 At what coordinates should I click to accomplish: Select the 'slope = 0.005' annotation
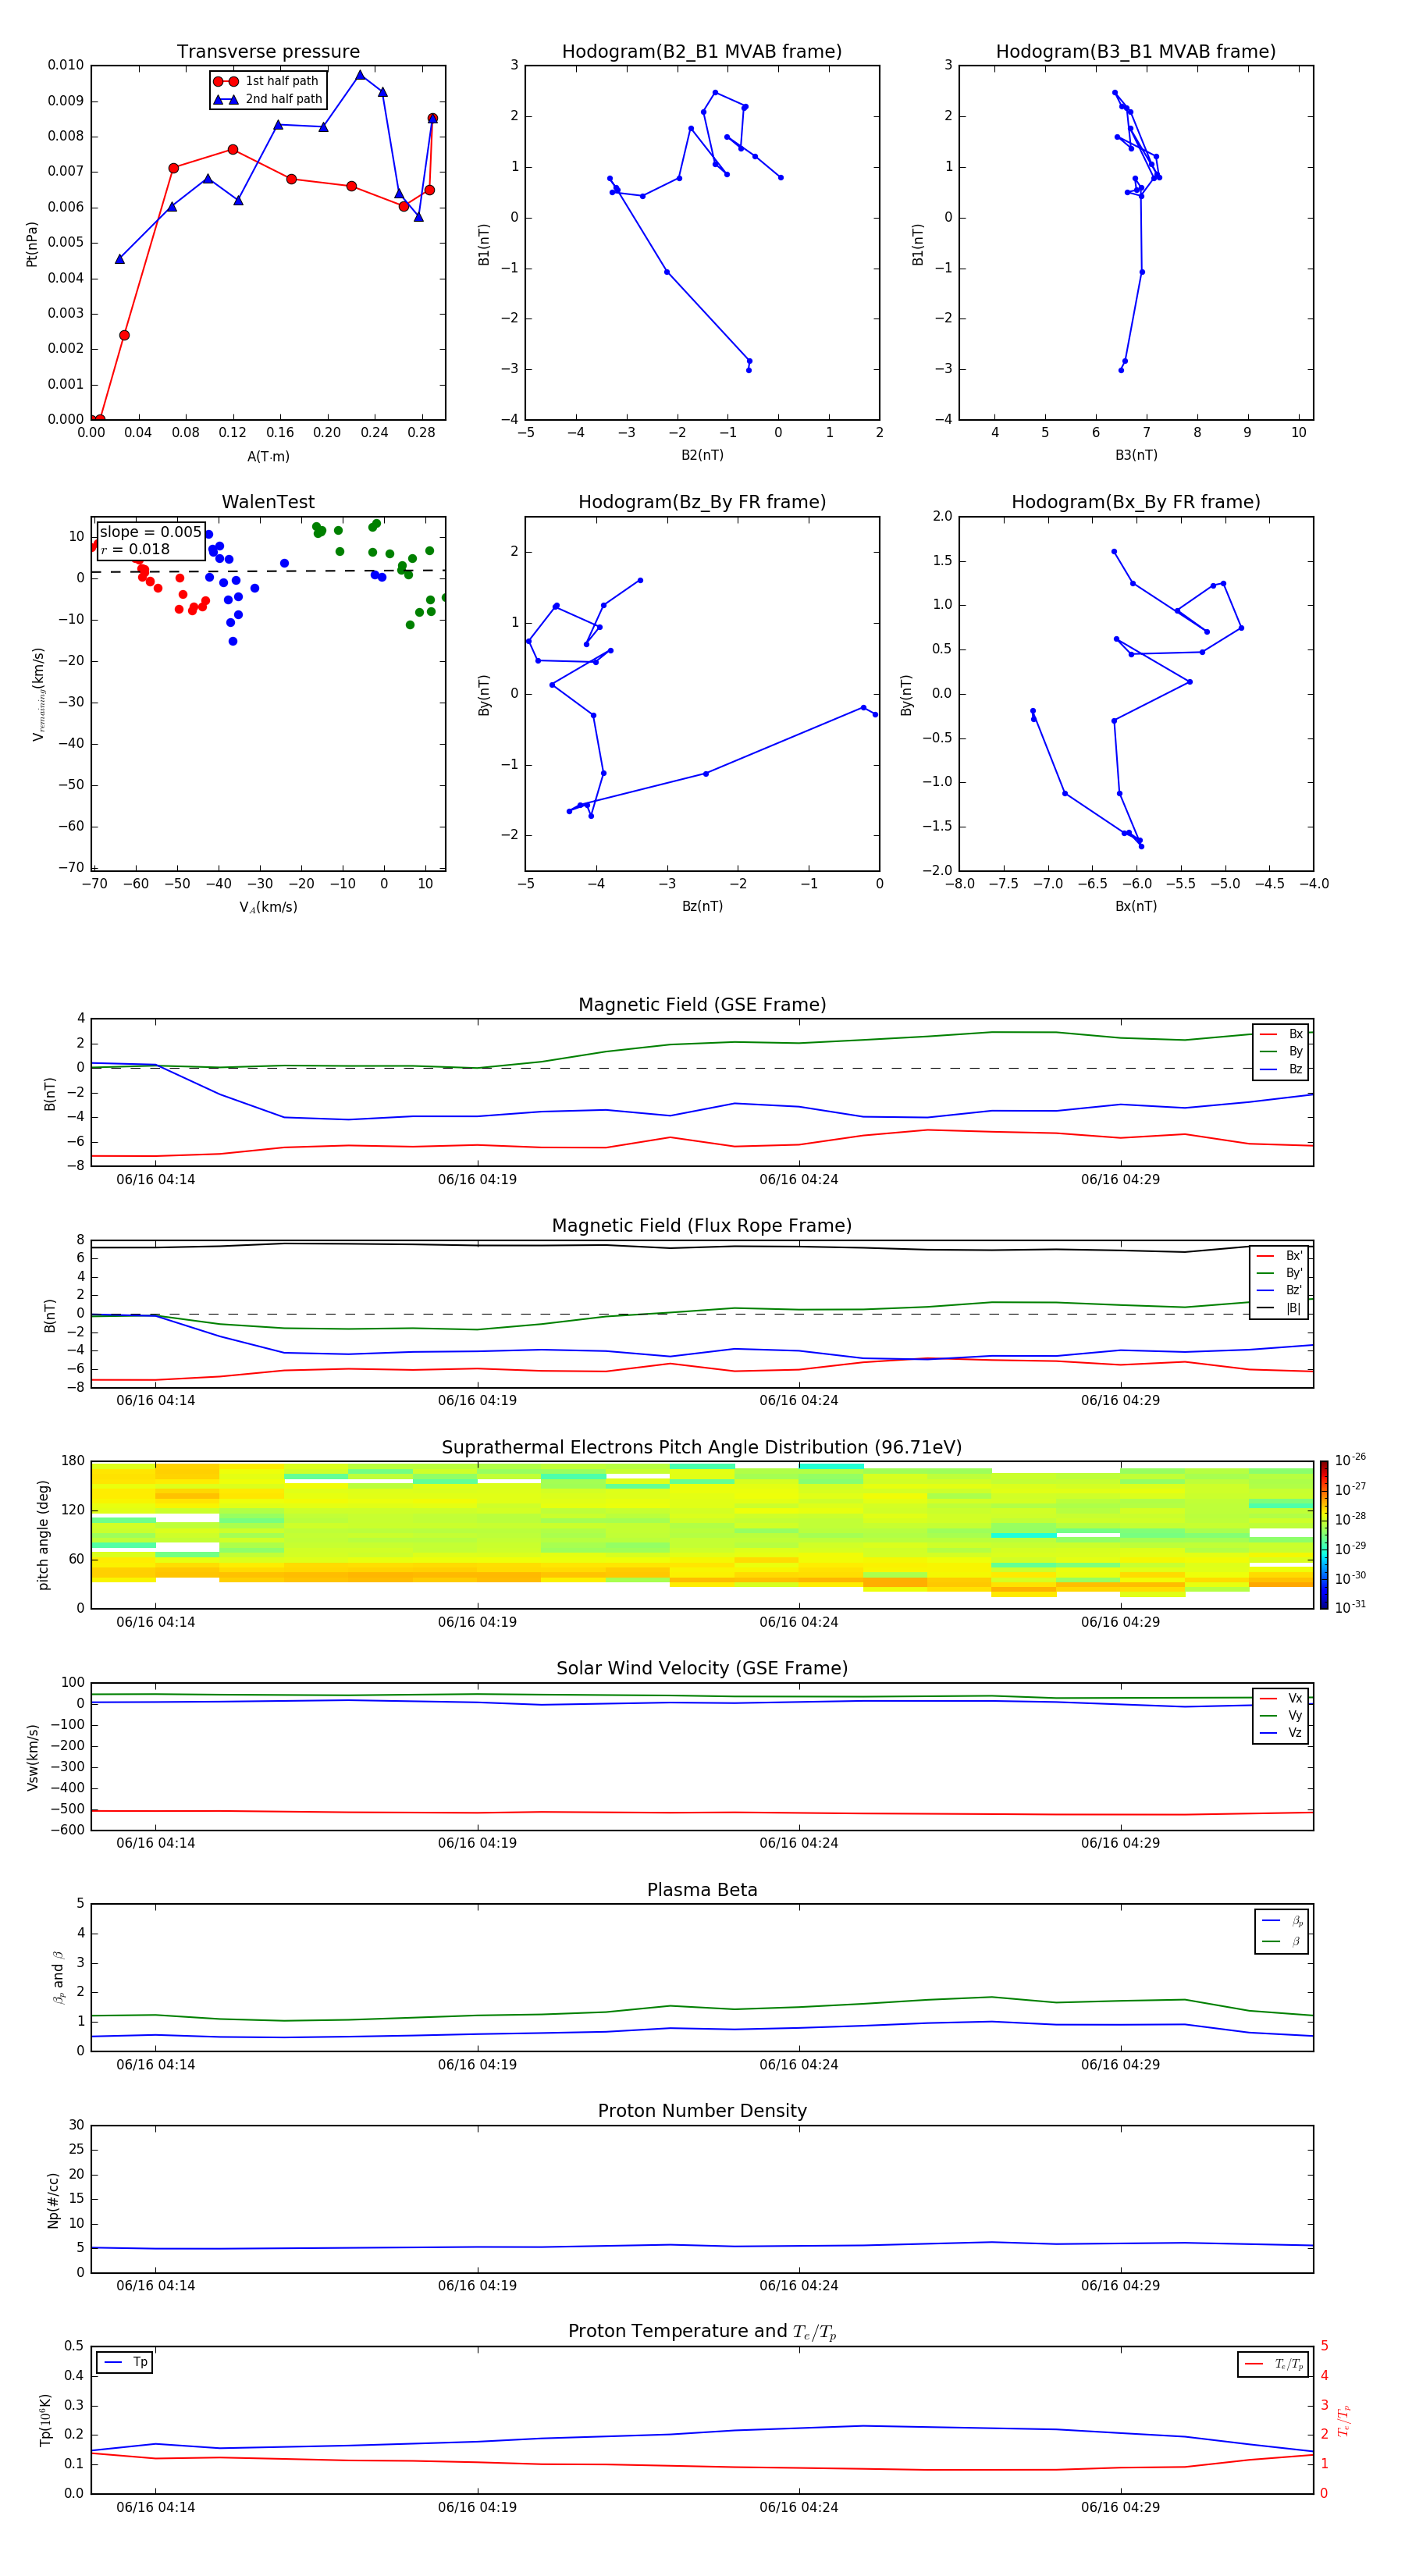pos(150,532)
